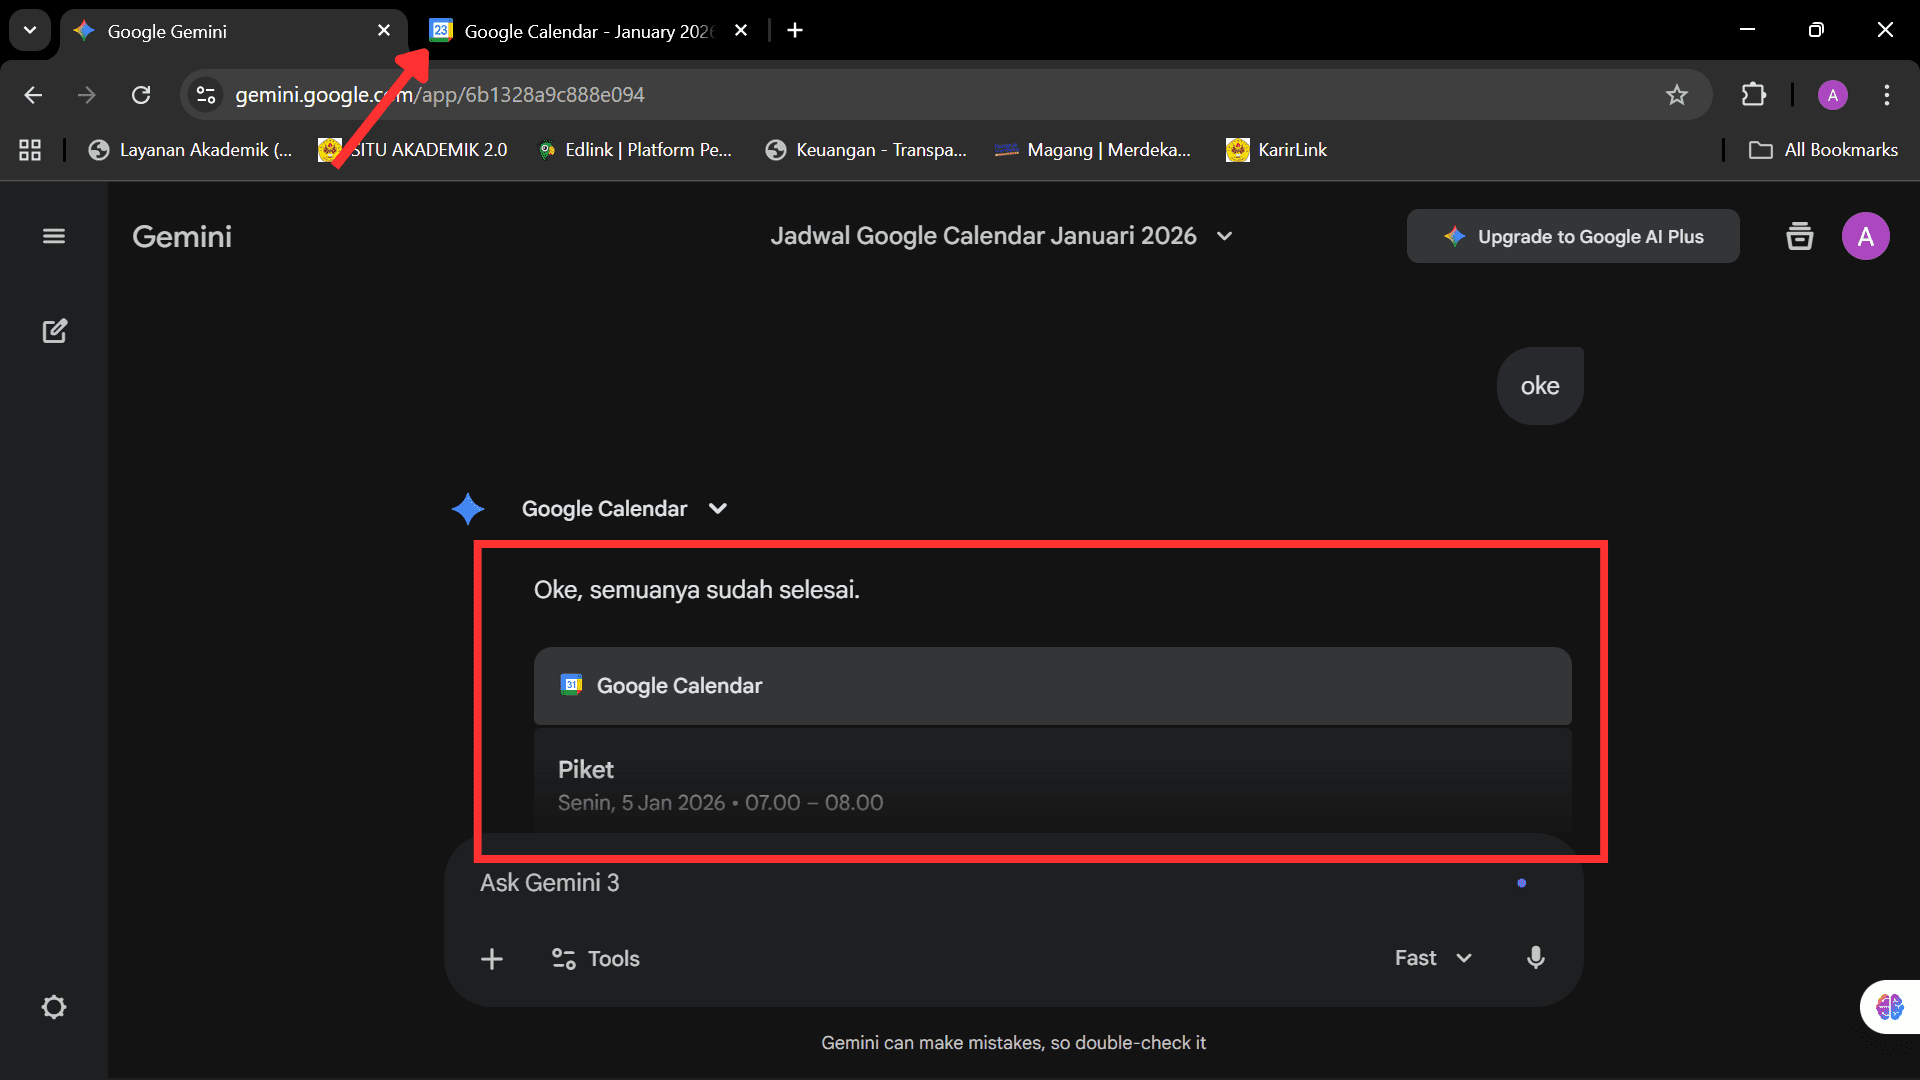
Task: Click the brain extension icon at bottom right
Action: coord(1890,1007)
